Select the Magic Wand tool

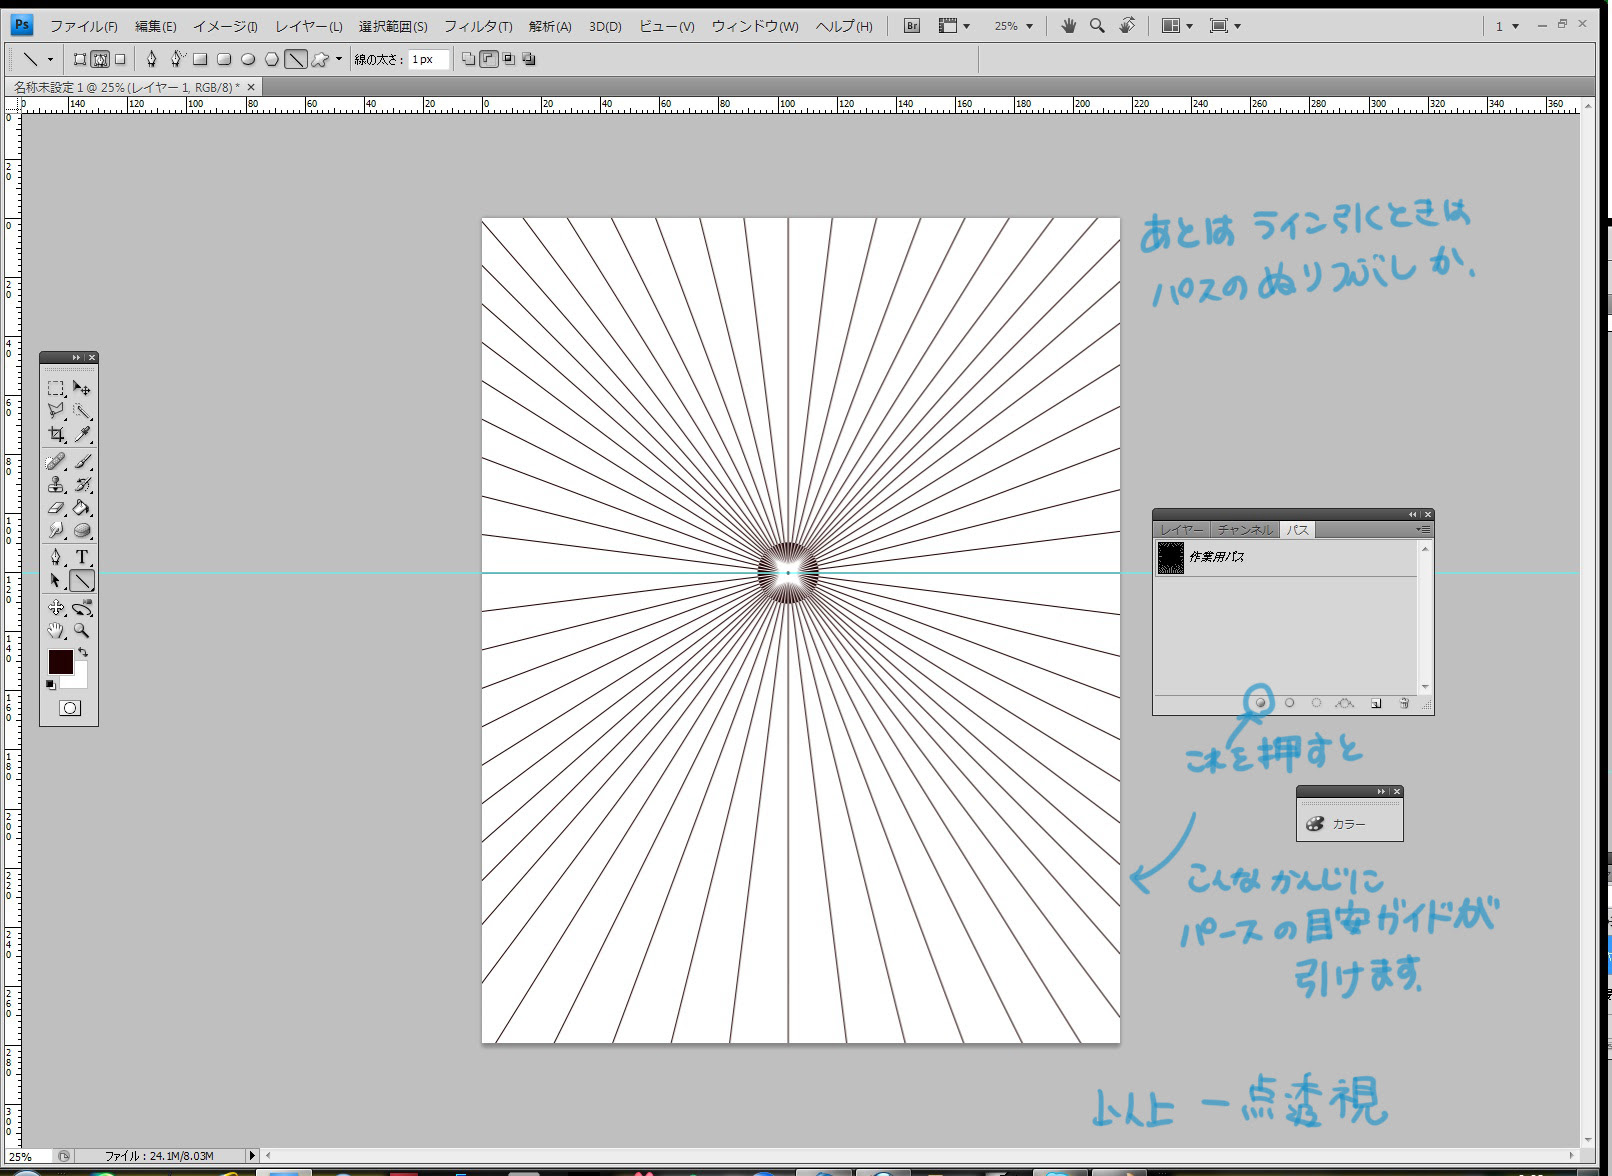[x=82, y=411]
